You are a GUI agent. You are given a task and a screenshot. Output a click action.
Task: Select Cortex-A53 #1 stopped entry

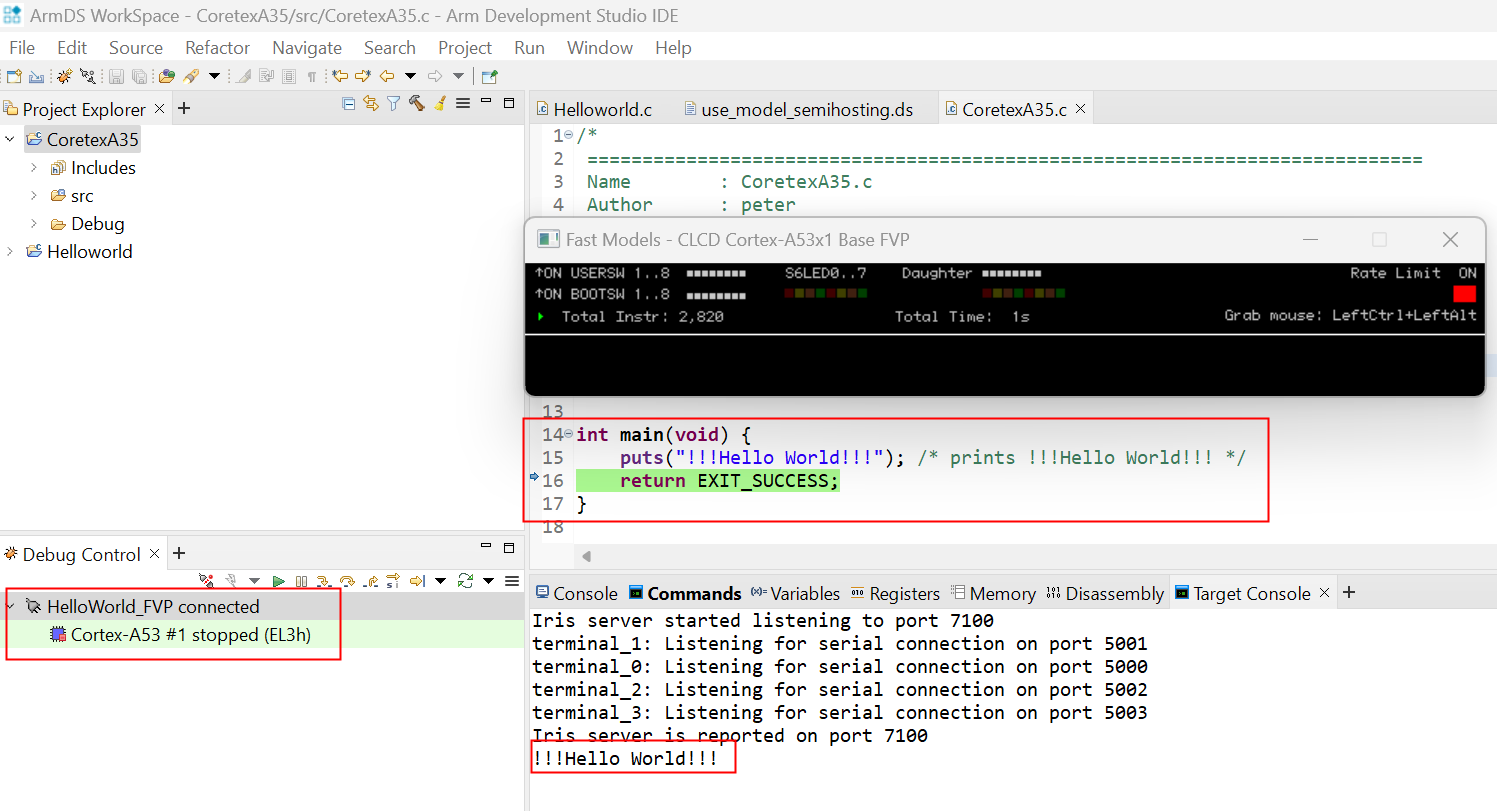point(190,635)
